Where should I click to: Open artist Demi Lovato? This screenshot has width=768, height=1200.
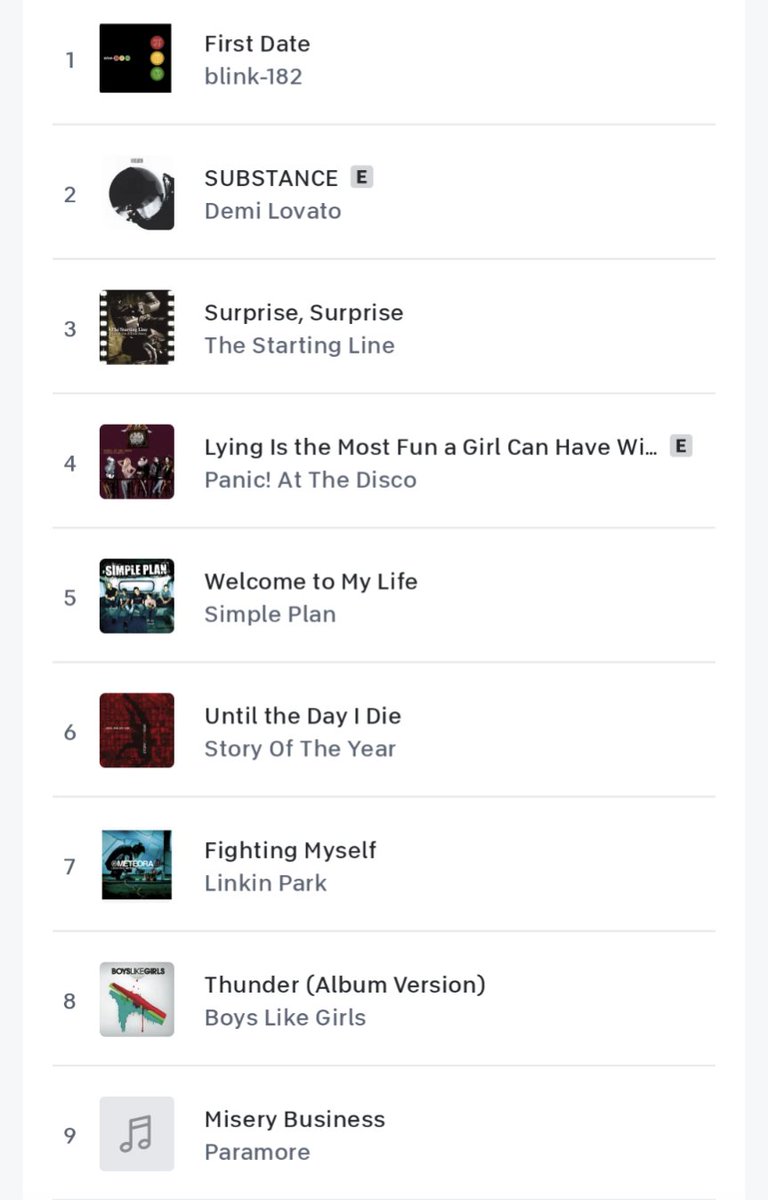(x=273, y=211)
